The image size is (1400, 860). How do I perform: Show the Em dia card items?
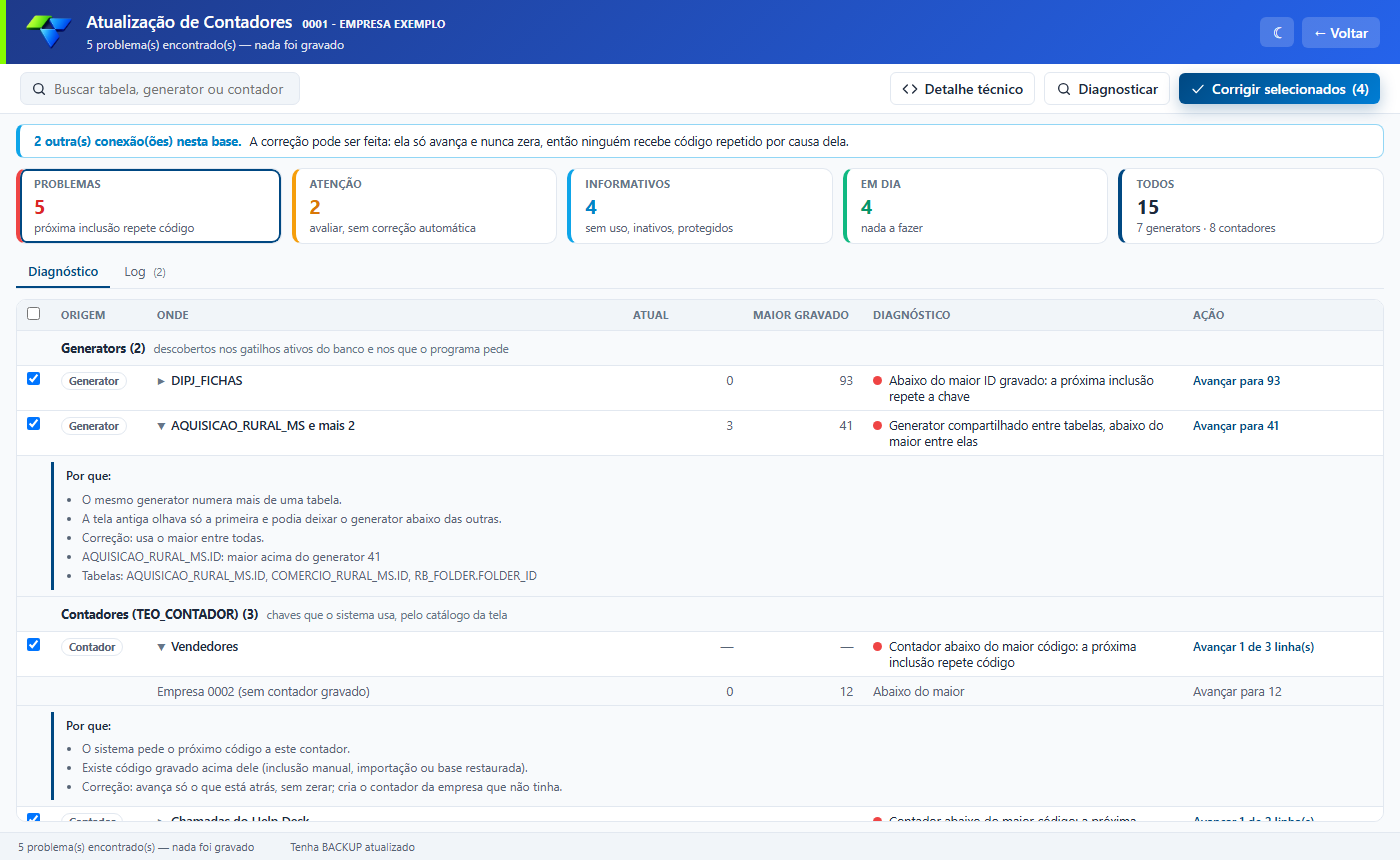click(x=975, y=206)
